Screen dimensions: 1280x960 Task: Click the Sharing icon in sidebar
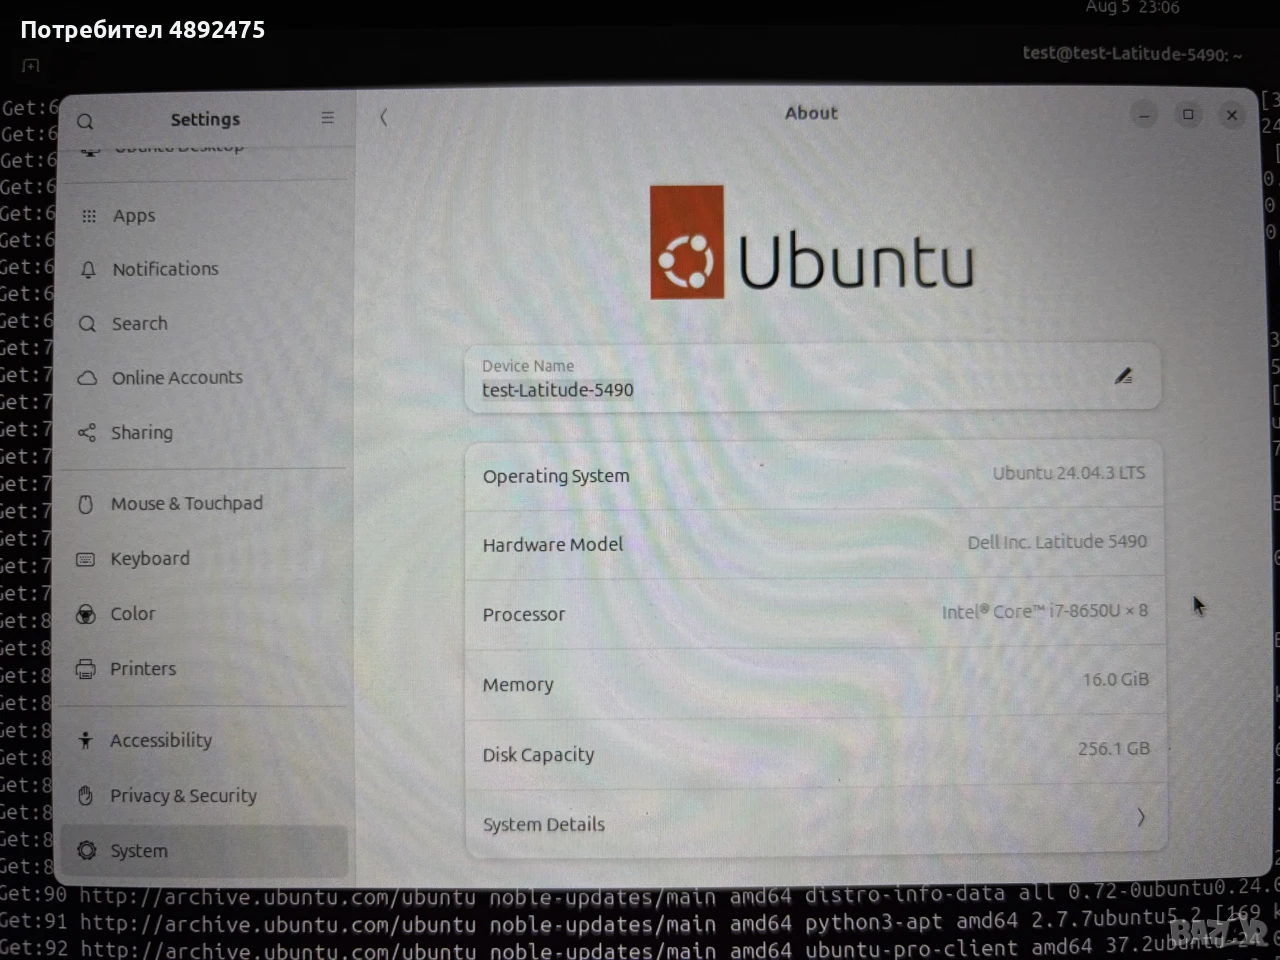point(87,433)
